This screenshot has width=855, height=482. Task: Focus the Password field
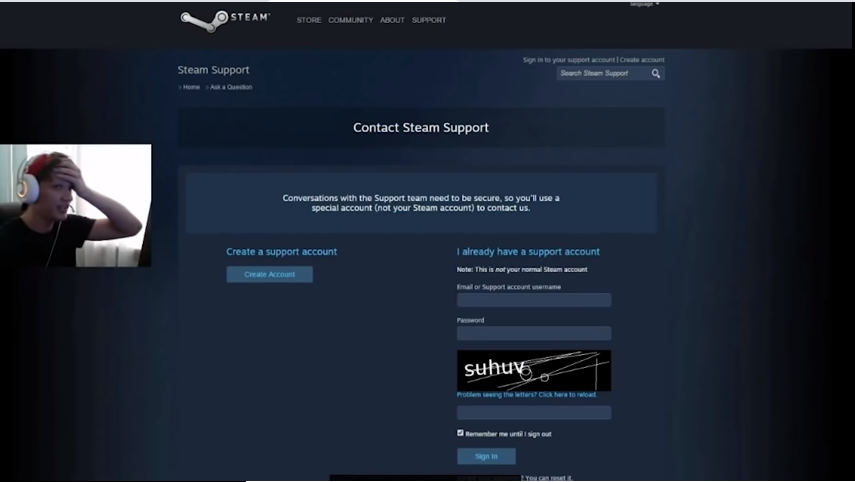(x=534, y=333)
